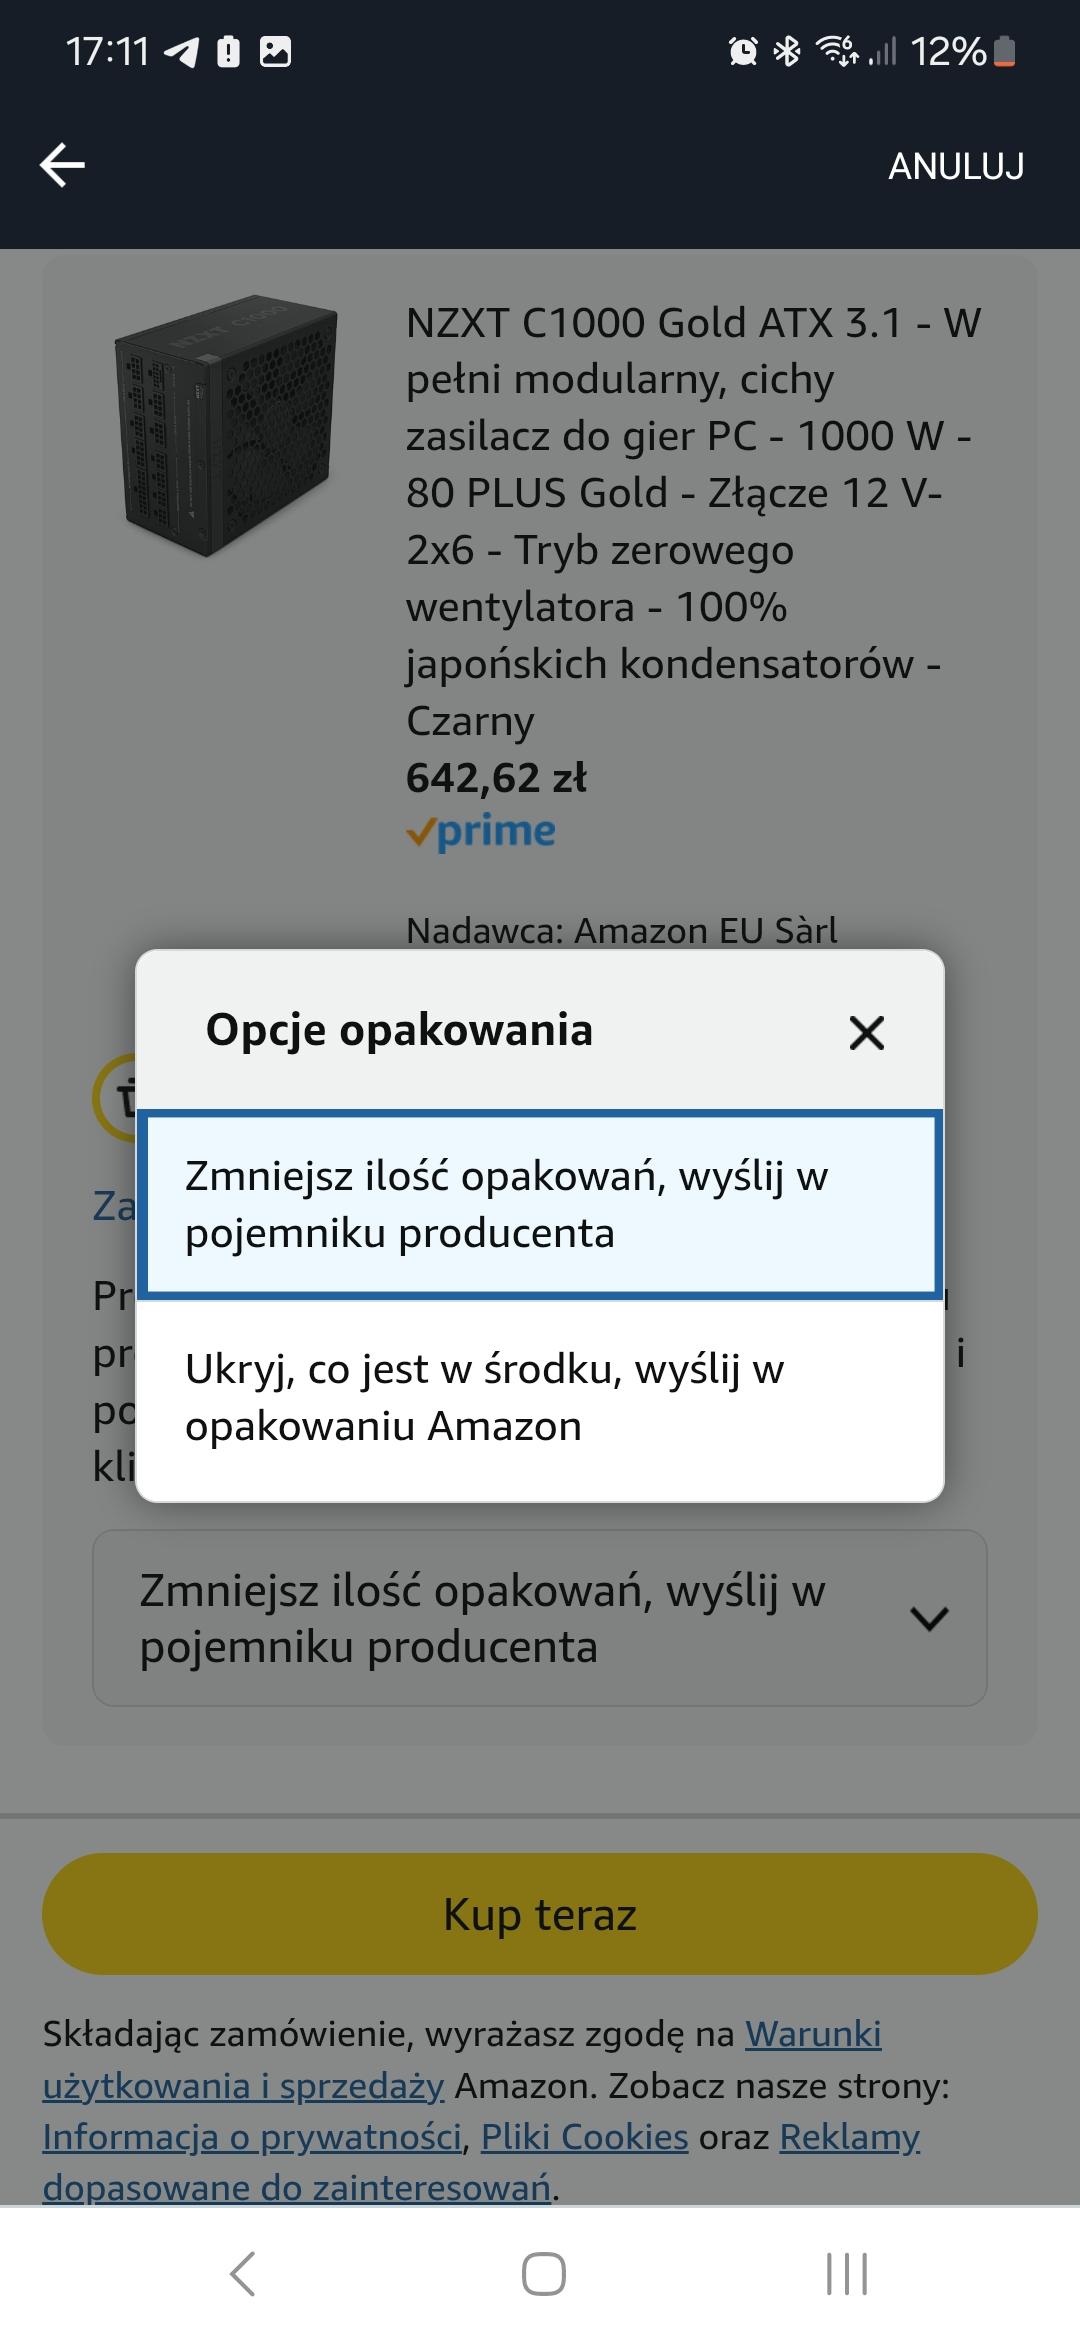Tap the NZXT C1000 product thumbnail

(x=226, y=425)
